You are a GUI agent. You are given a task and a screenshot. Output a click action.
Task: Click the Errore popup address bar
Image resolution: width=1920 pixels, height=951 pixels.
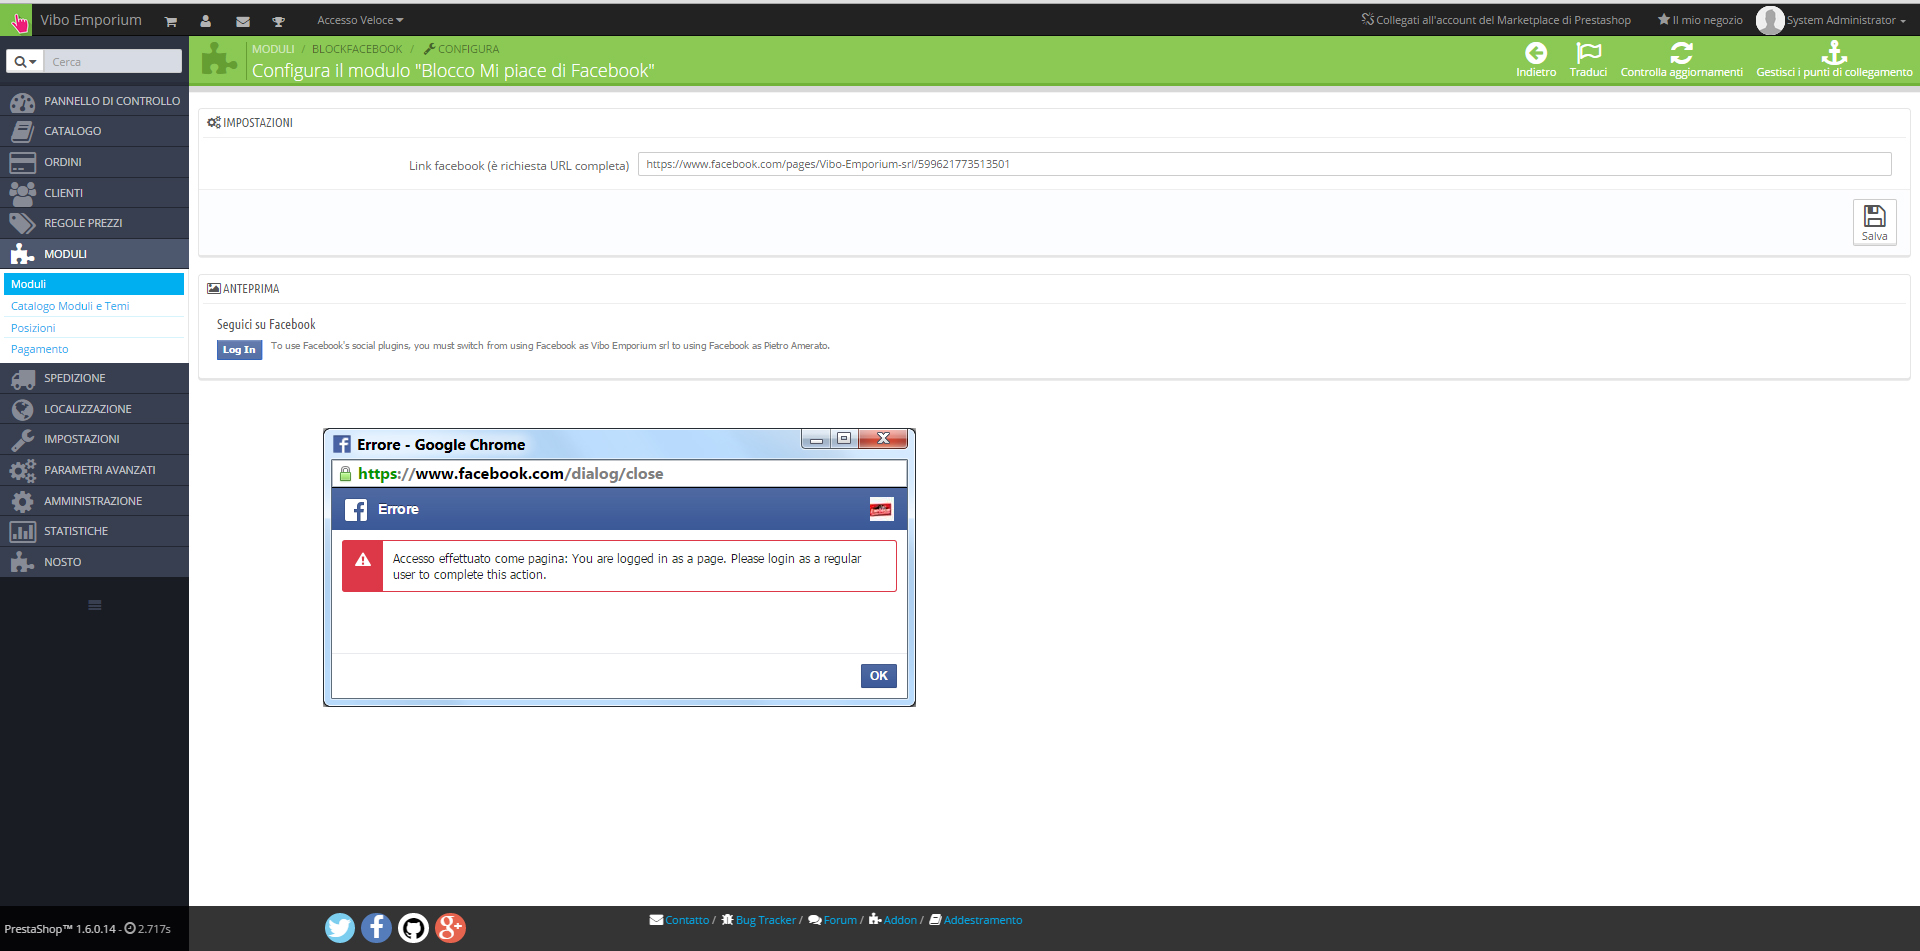pos(619,474)
